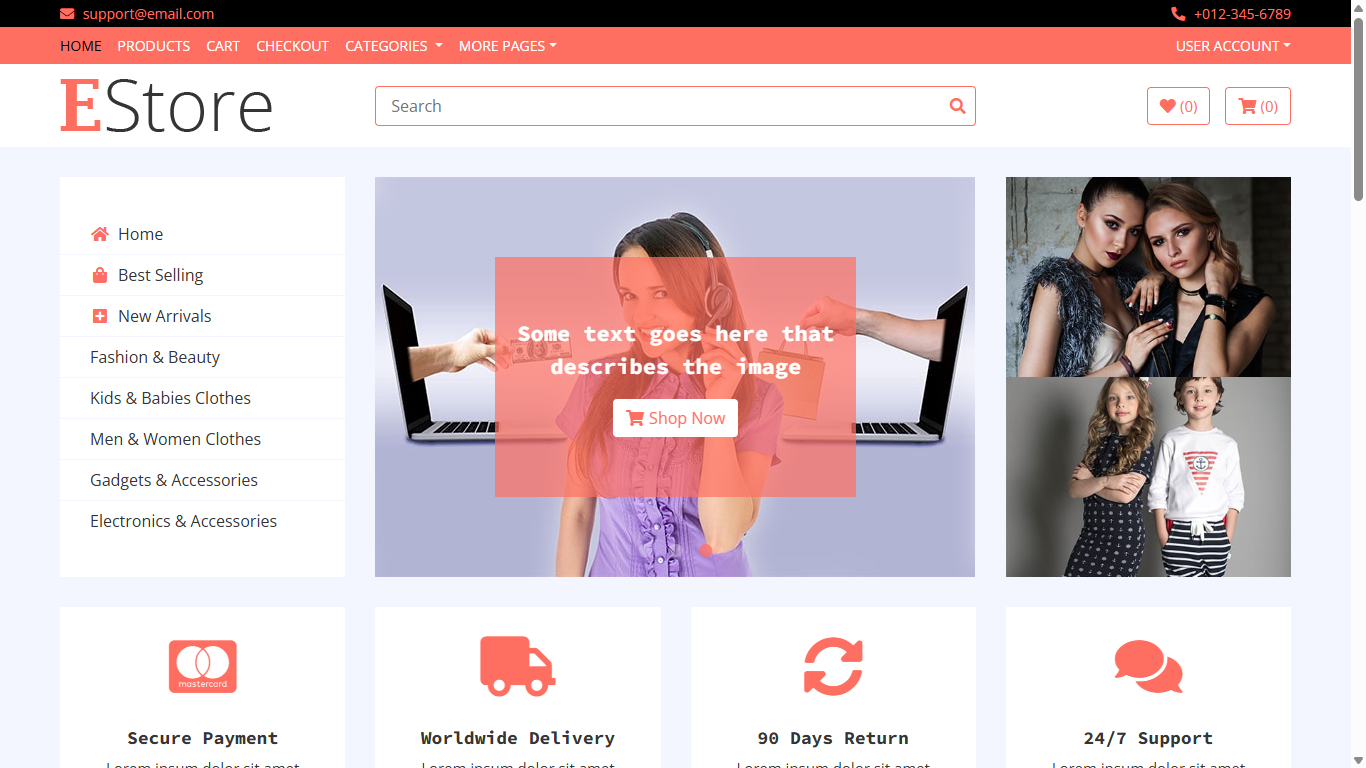Screen dimensions: 1366x768
Task: Open the wishlist via the heart icon
Action: (1167, 105)
